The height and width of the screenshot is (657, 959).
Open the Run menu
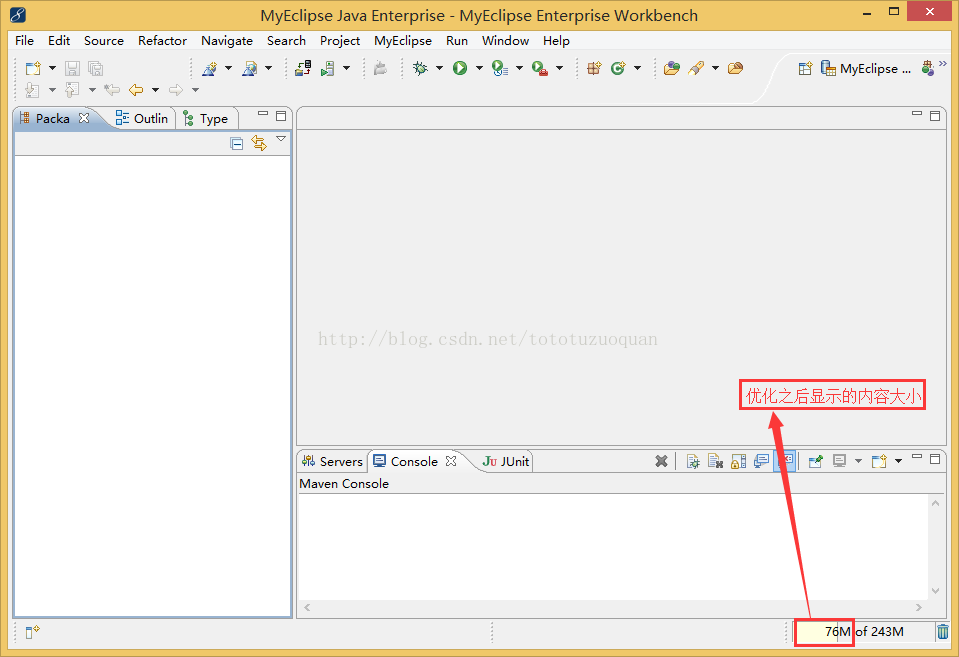point(456,40)
